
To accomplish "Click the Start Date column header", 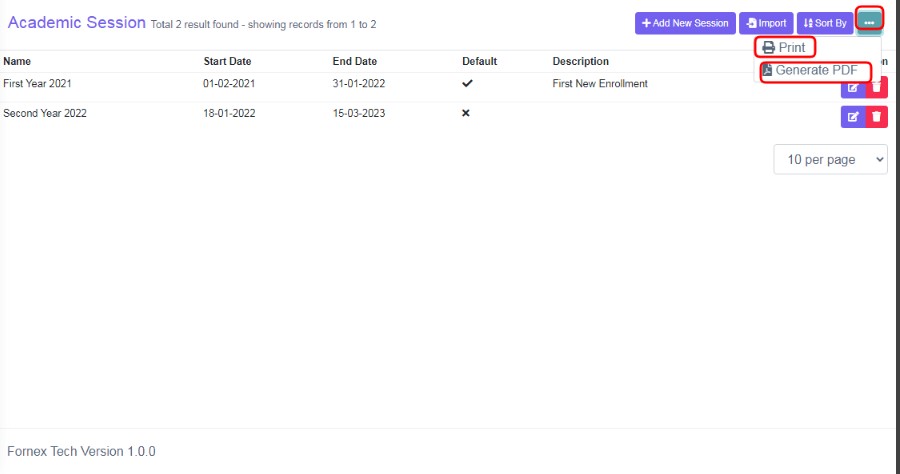I will pyautogui.click(x=227, y=61).
